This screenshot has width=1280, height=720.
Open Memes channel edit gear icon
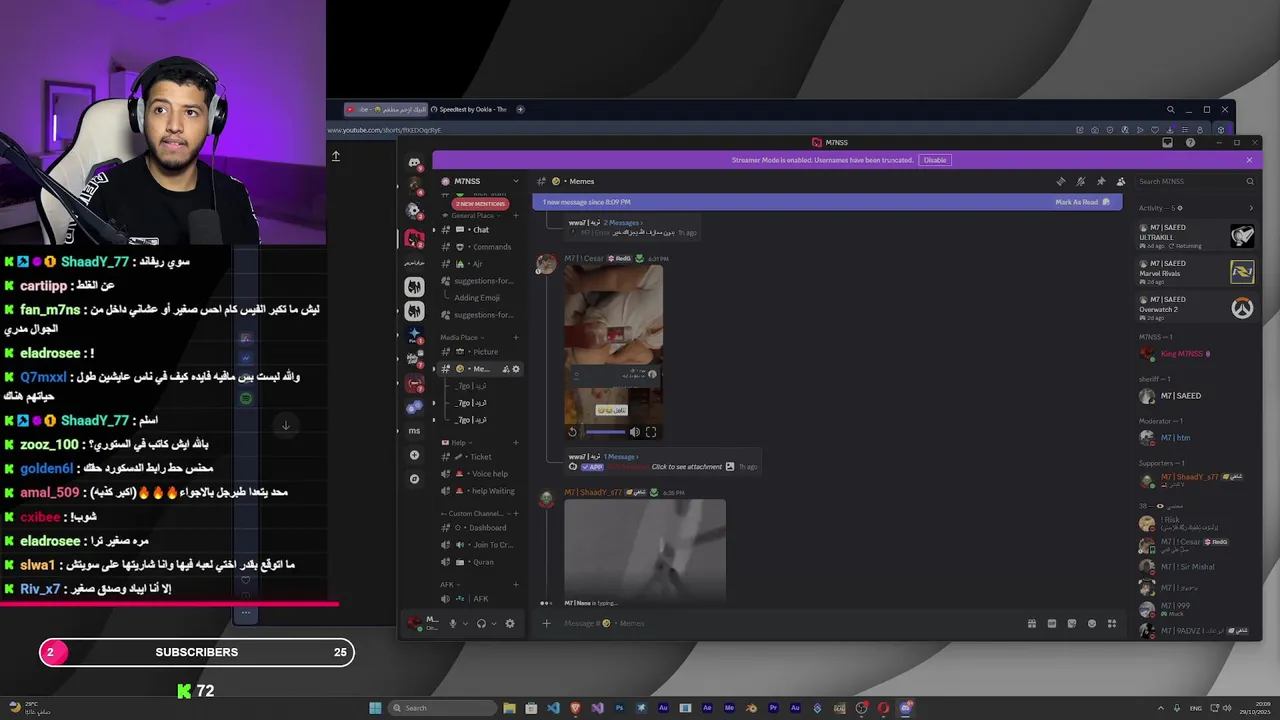[516, 369]
